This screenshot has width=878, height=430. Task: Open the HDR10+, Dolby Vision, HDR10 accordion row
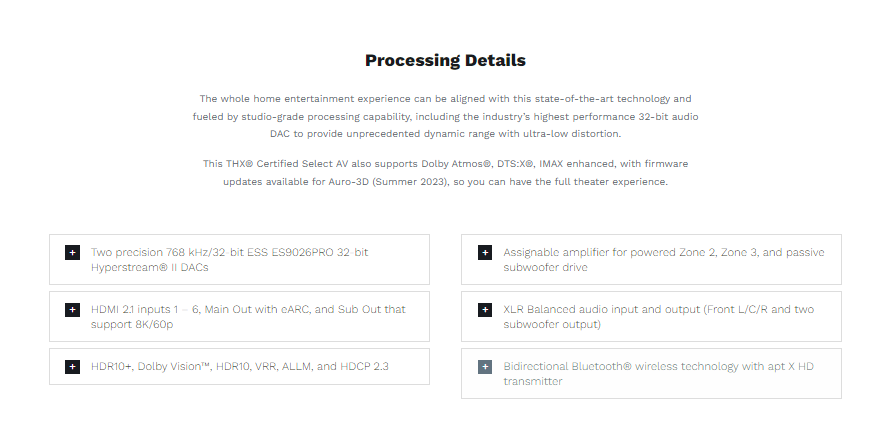point(239,367)
